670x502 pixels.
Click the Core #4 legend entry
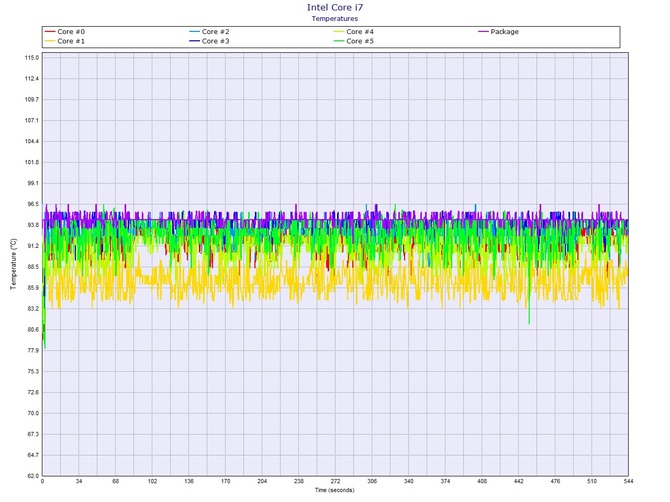click(x=354, y=32)
